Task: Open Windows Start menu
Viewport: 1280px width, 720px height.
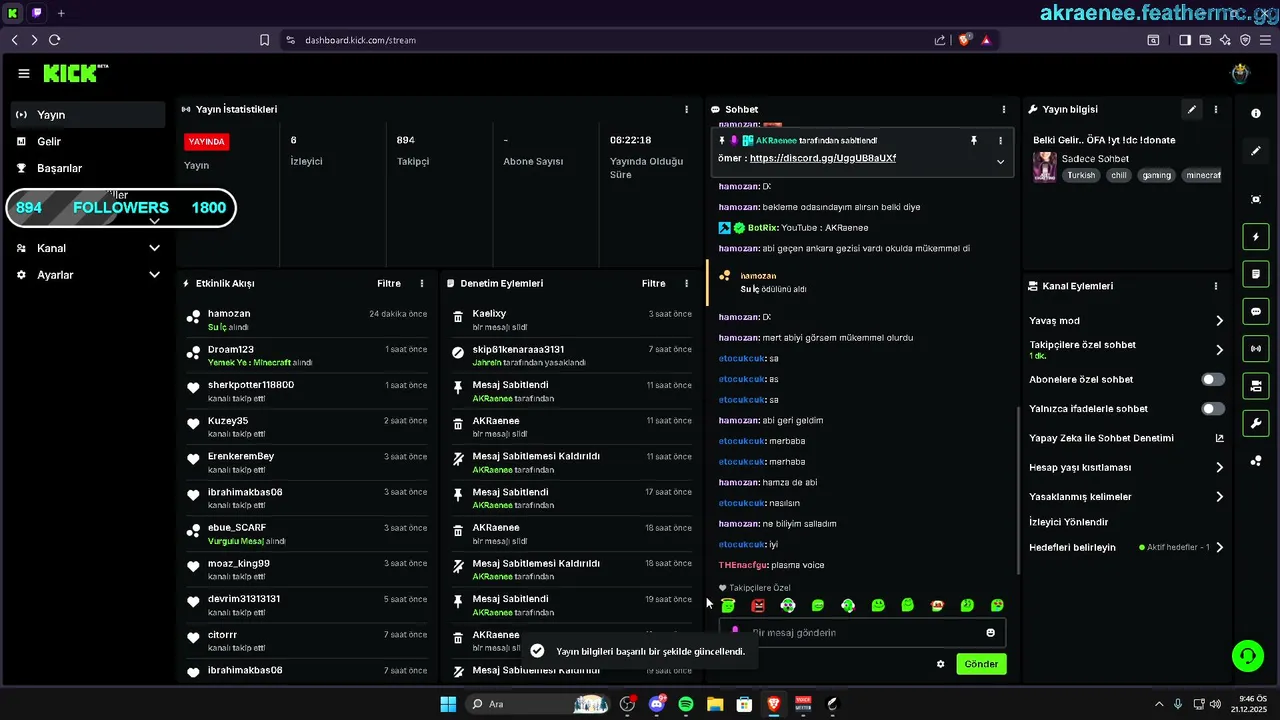Action: (448, 704)
